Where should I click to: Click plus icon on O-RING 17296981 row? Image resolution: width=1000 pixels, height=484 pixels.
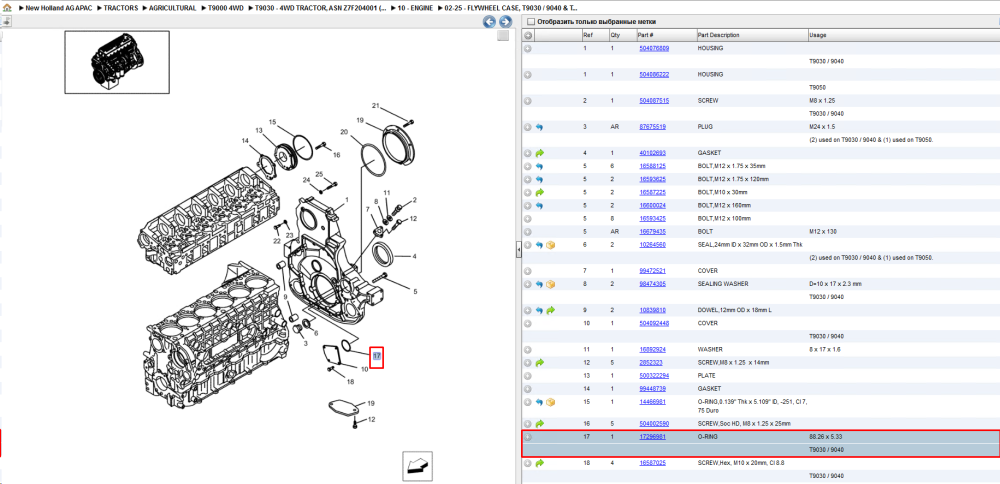[528, 437]
